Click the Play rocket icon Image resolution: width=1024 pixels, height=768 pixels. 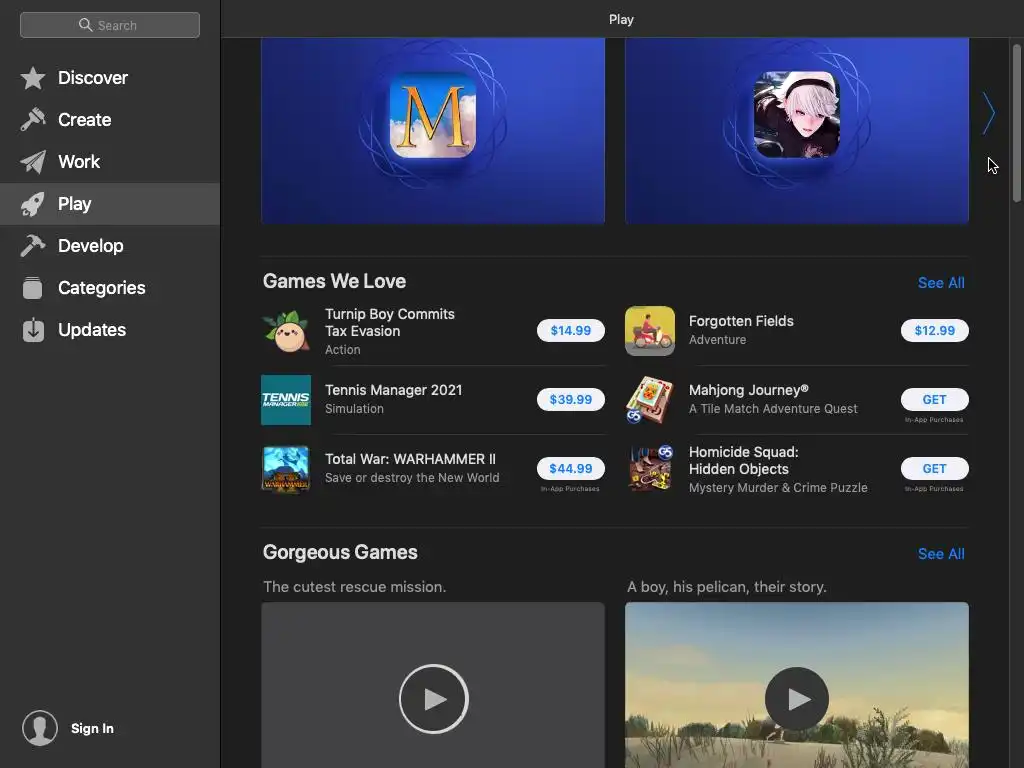[33, 204]
